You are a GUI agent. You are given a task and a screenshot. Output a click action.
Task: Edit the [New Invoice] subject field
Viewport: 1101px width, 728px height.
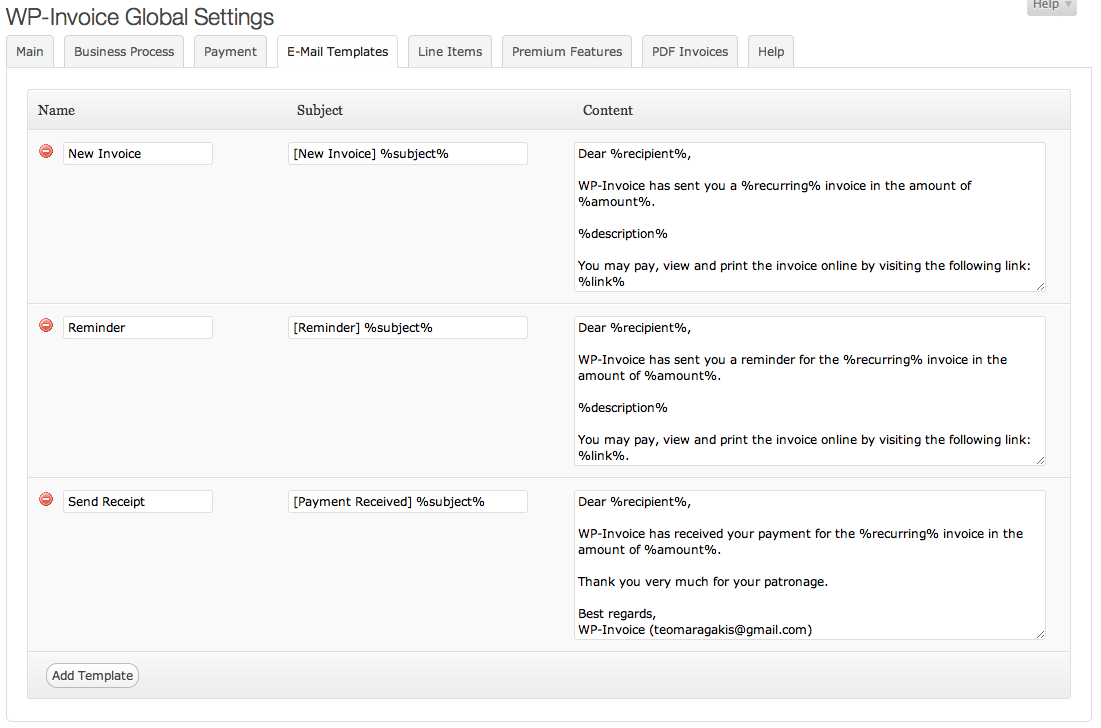(x=407, y=154)
